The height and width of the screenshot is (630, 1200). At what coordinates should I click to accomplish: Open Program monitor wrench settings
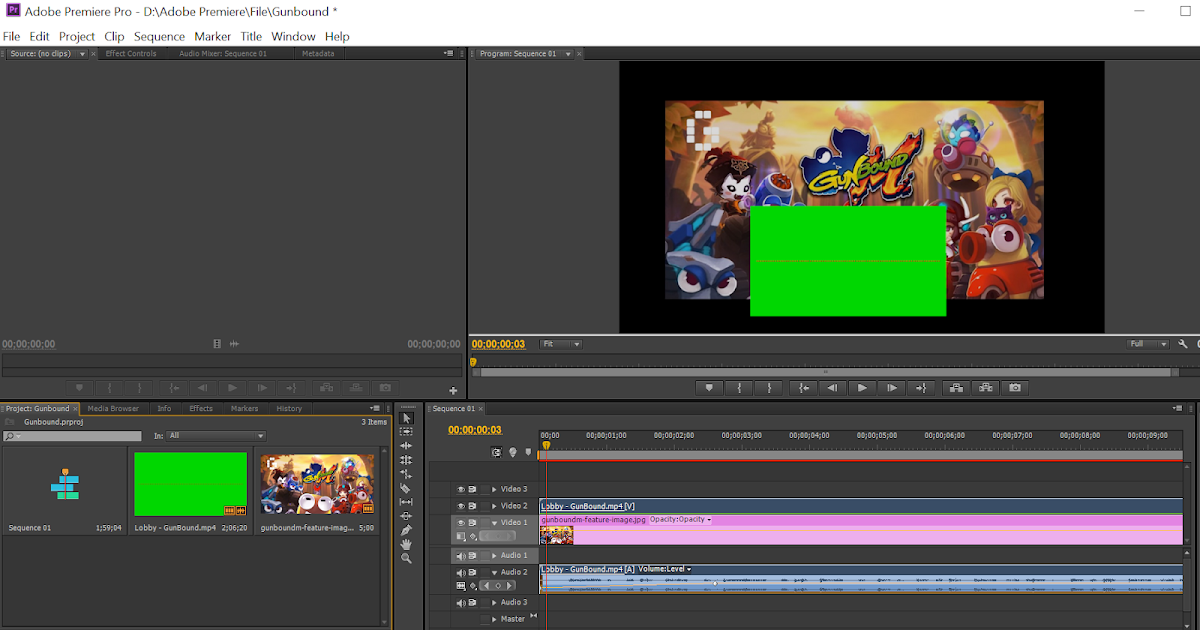(x=1183, y=344)
